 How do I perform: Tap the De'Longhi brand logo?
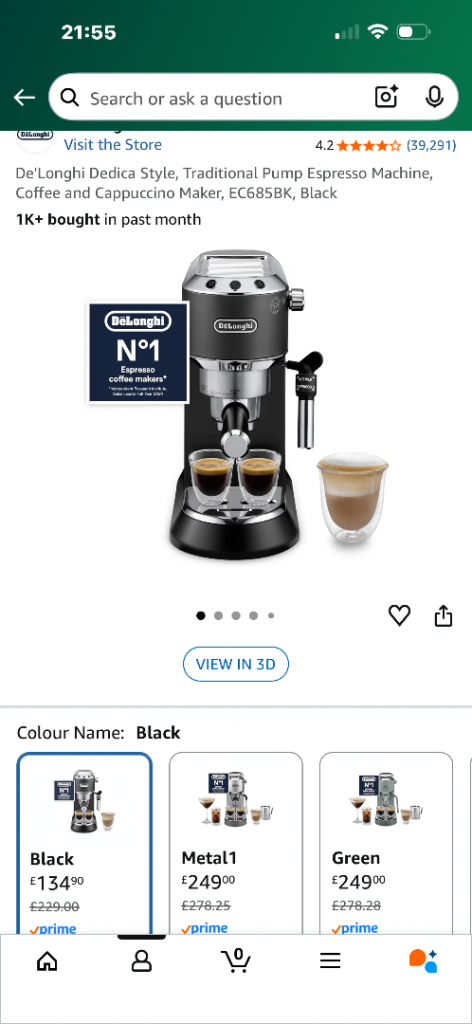[x=35, y=138]
